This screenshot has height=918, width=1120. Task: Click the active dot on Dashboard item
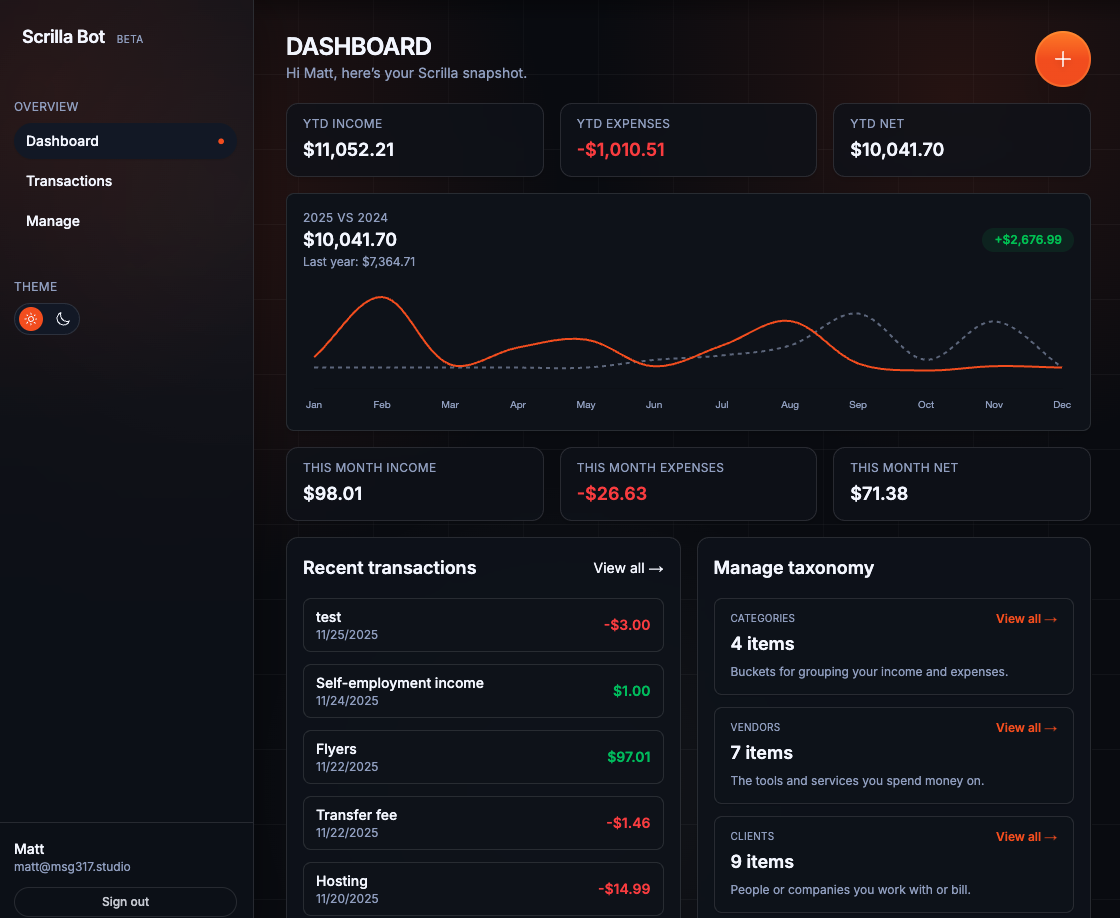(220, 141)
